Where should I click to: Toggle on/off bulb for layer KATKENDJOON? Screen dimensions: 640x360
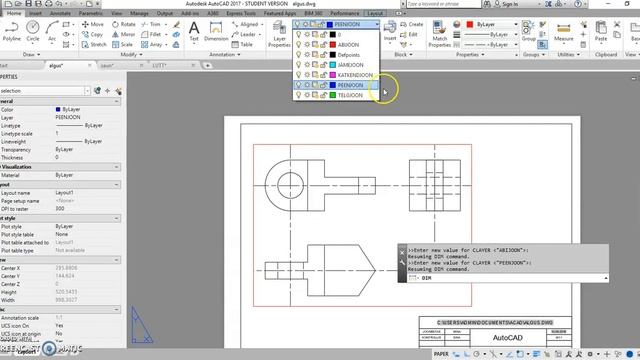point(298,75)
